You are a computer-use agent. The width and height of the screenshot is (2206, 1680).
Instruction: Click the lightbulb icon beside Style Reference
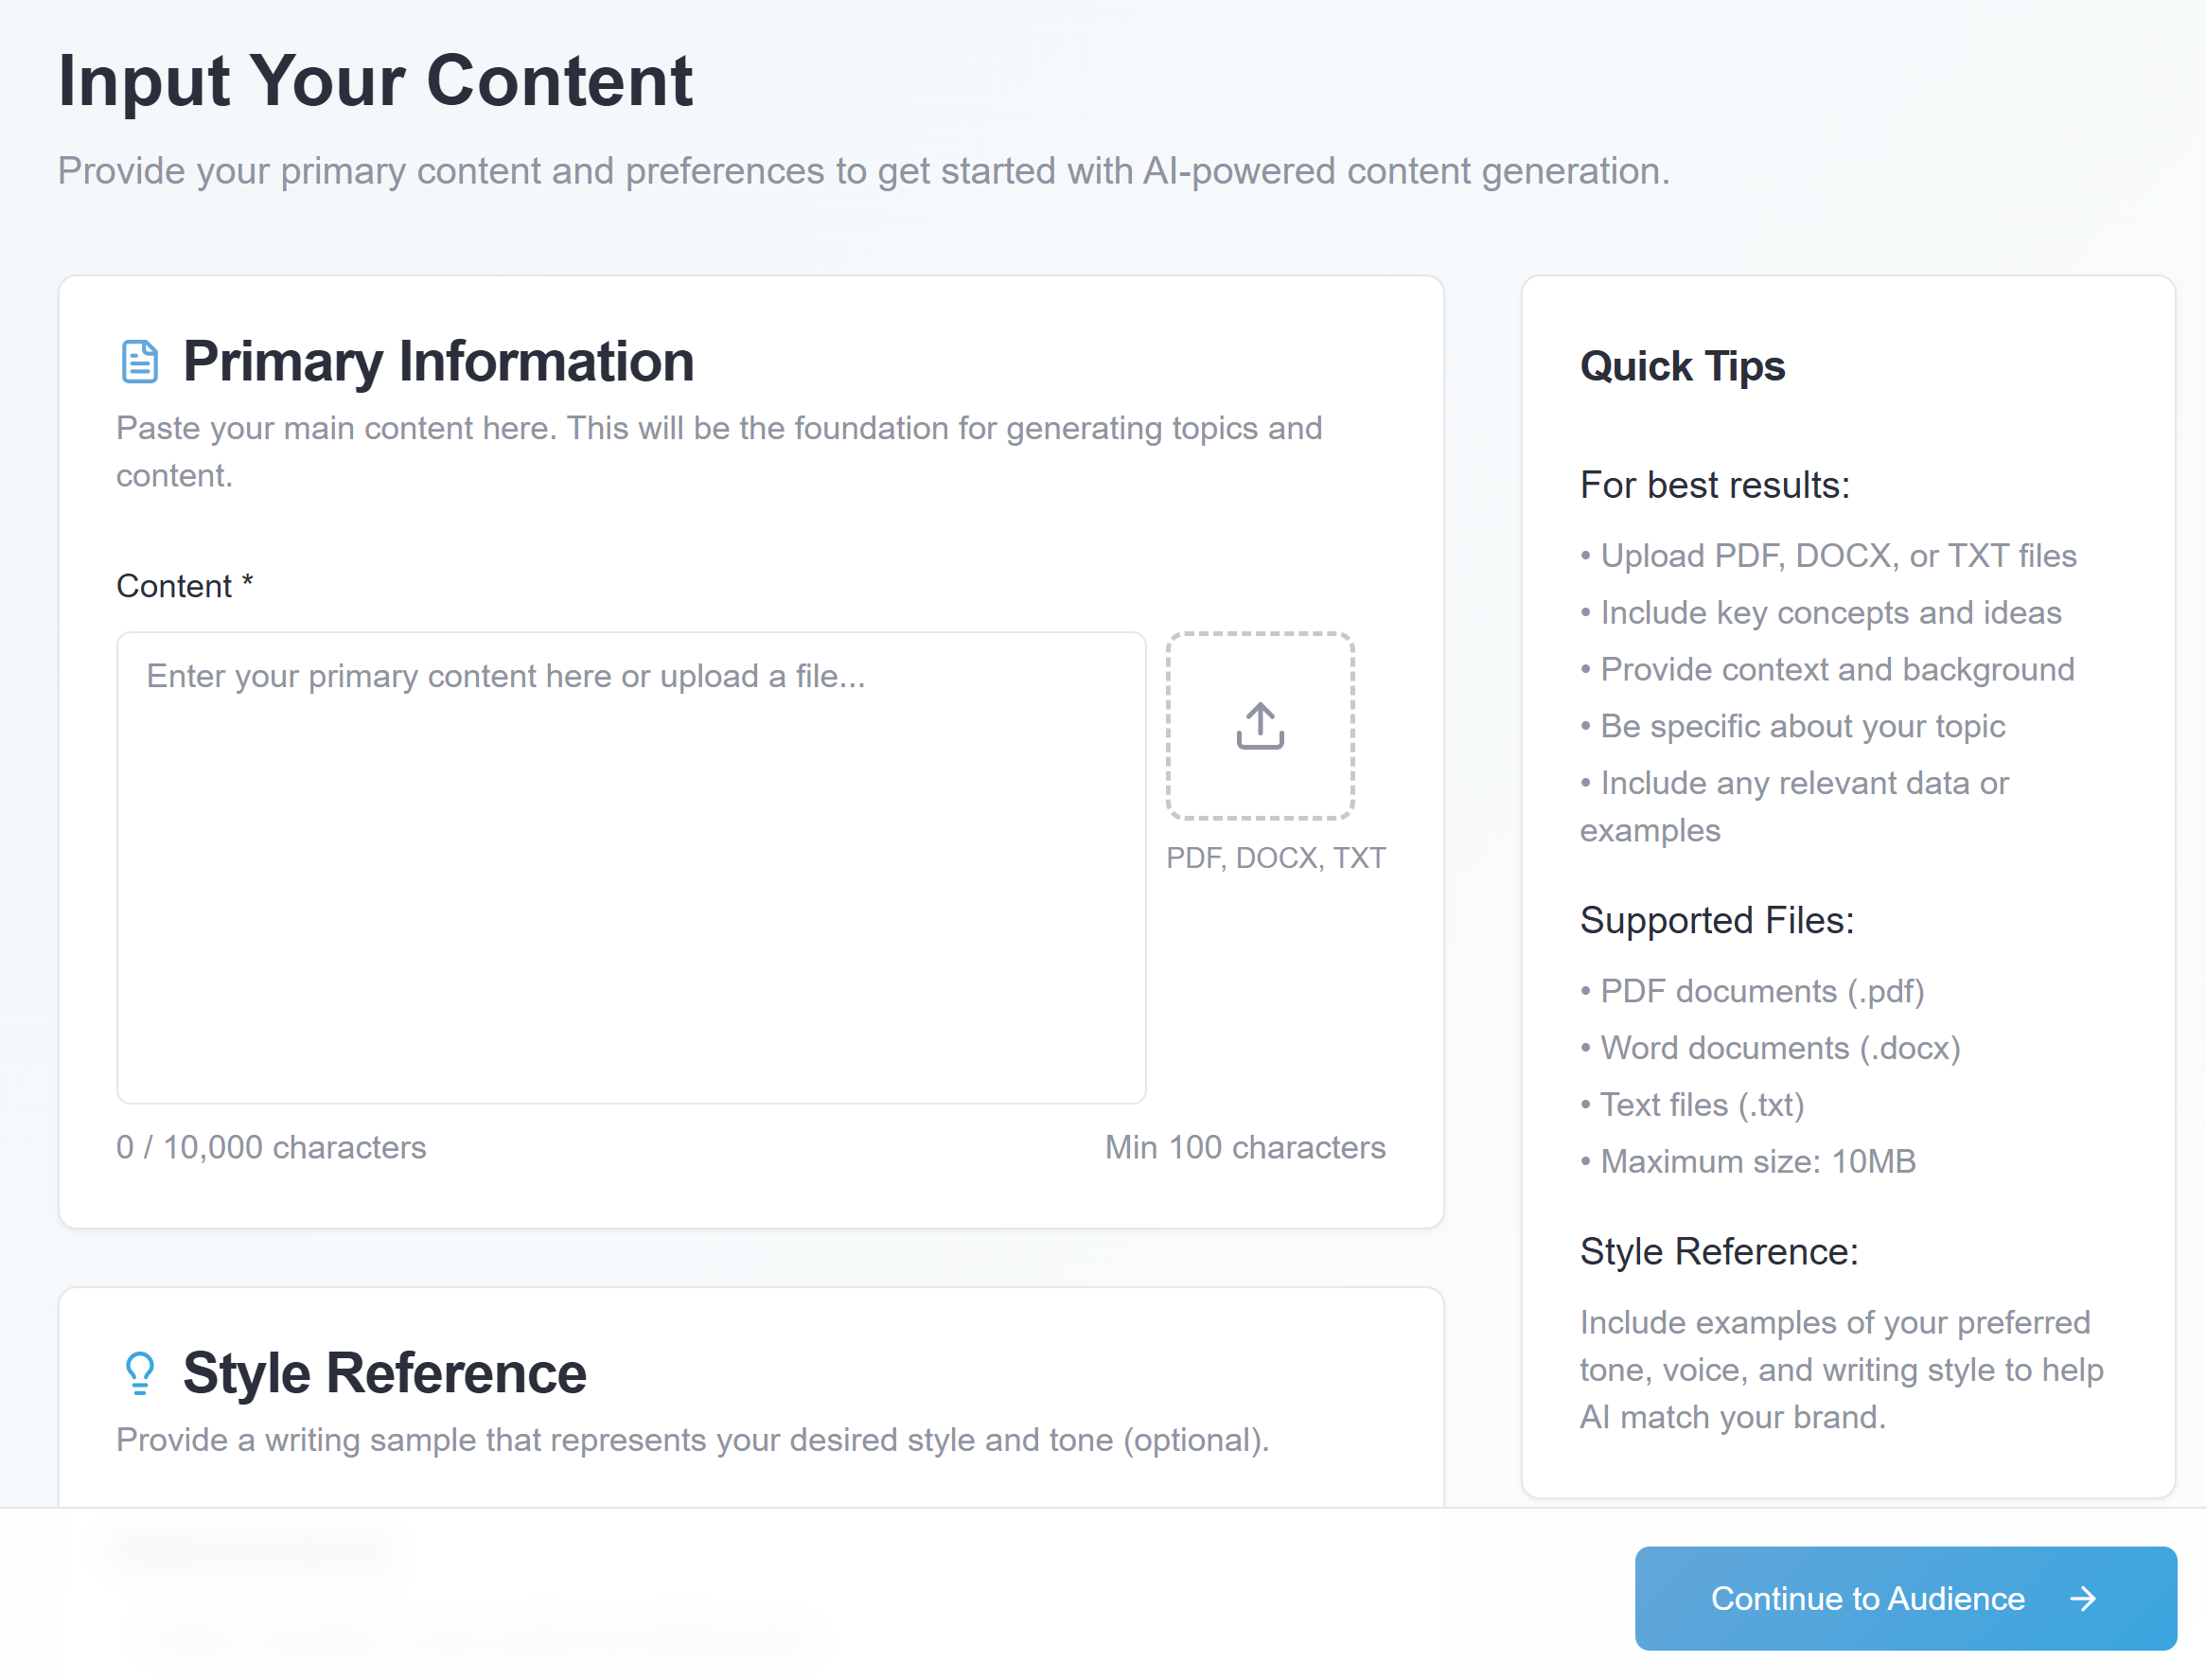pyautogui.click(x=140, y=1373)
